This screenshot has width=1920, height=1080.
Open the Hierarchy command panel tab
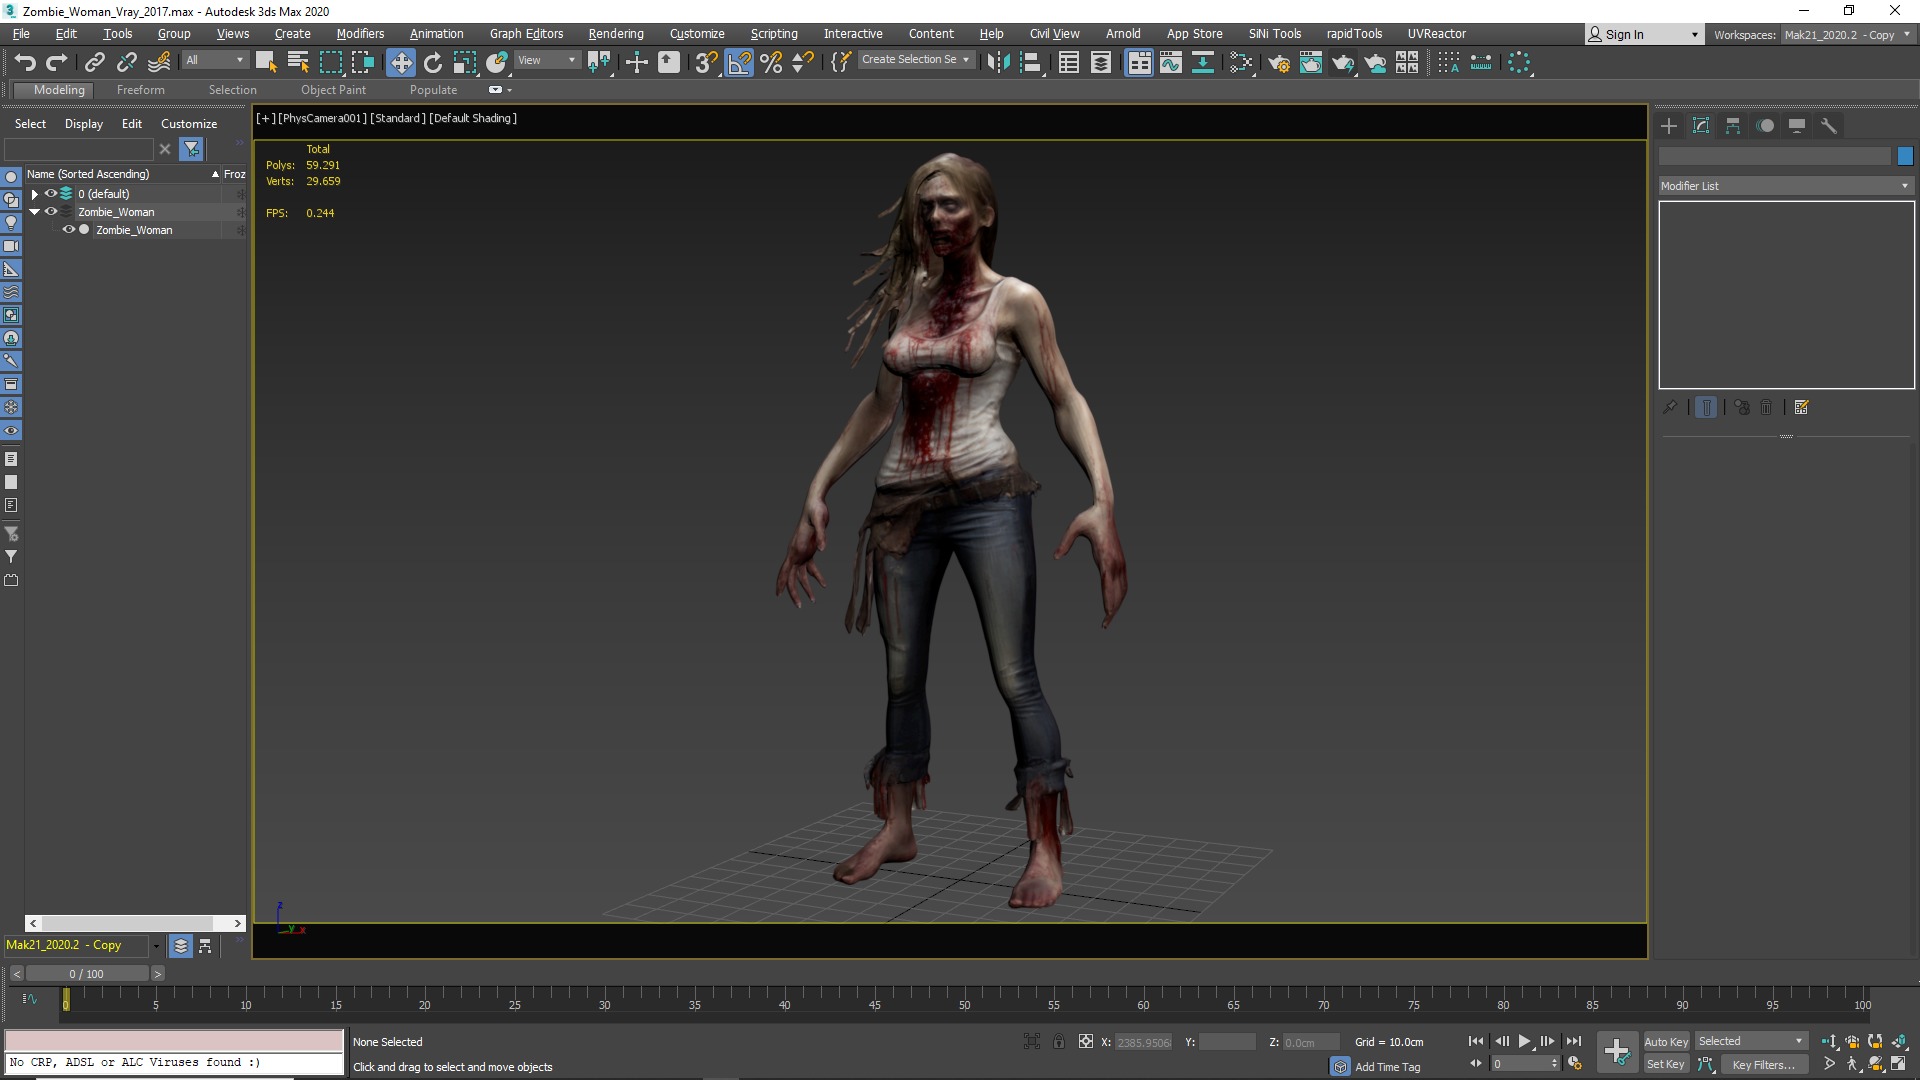point(1733,126)
